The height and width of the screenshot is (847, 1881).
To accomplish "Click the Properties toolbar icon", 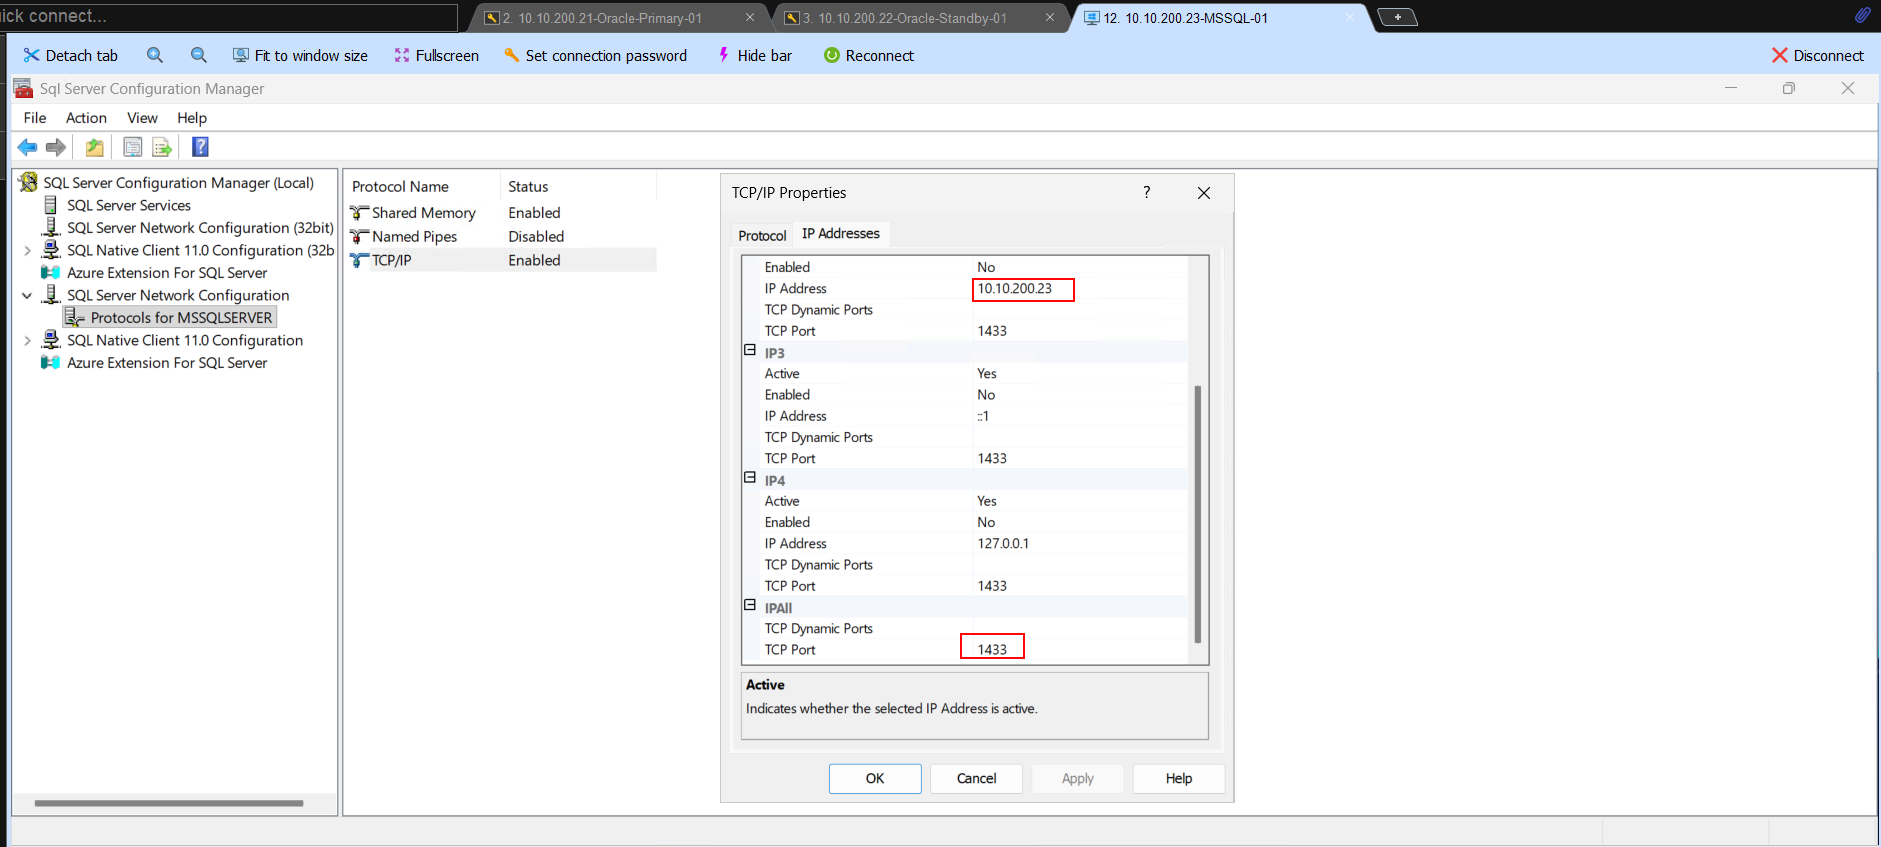I will pos(132,147).
